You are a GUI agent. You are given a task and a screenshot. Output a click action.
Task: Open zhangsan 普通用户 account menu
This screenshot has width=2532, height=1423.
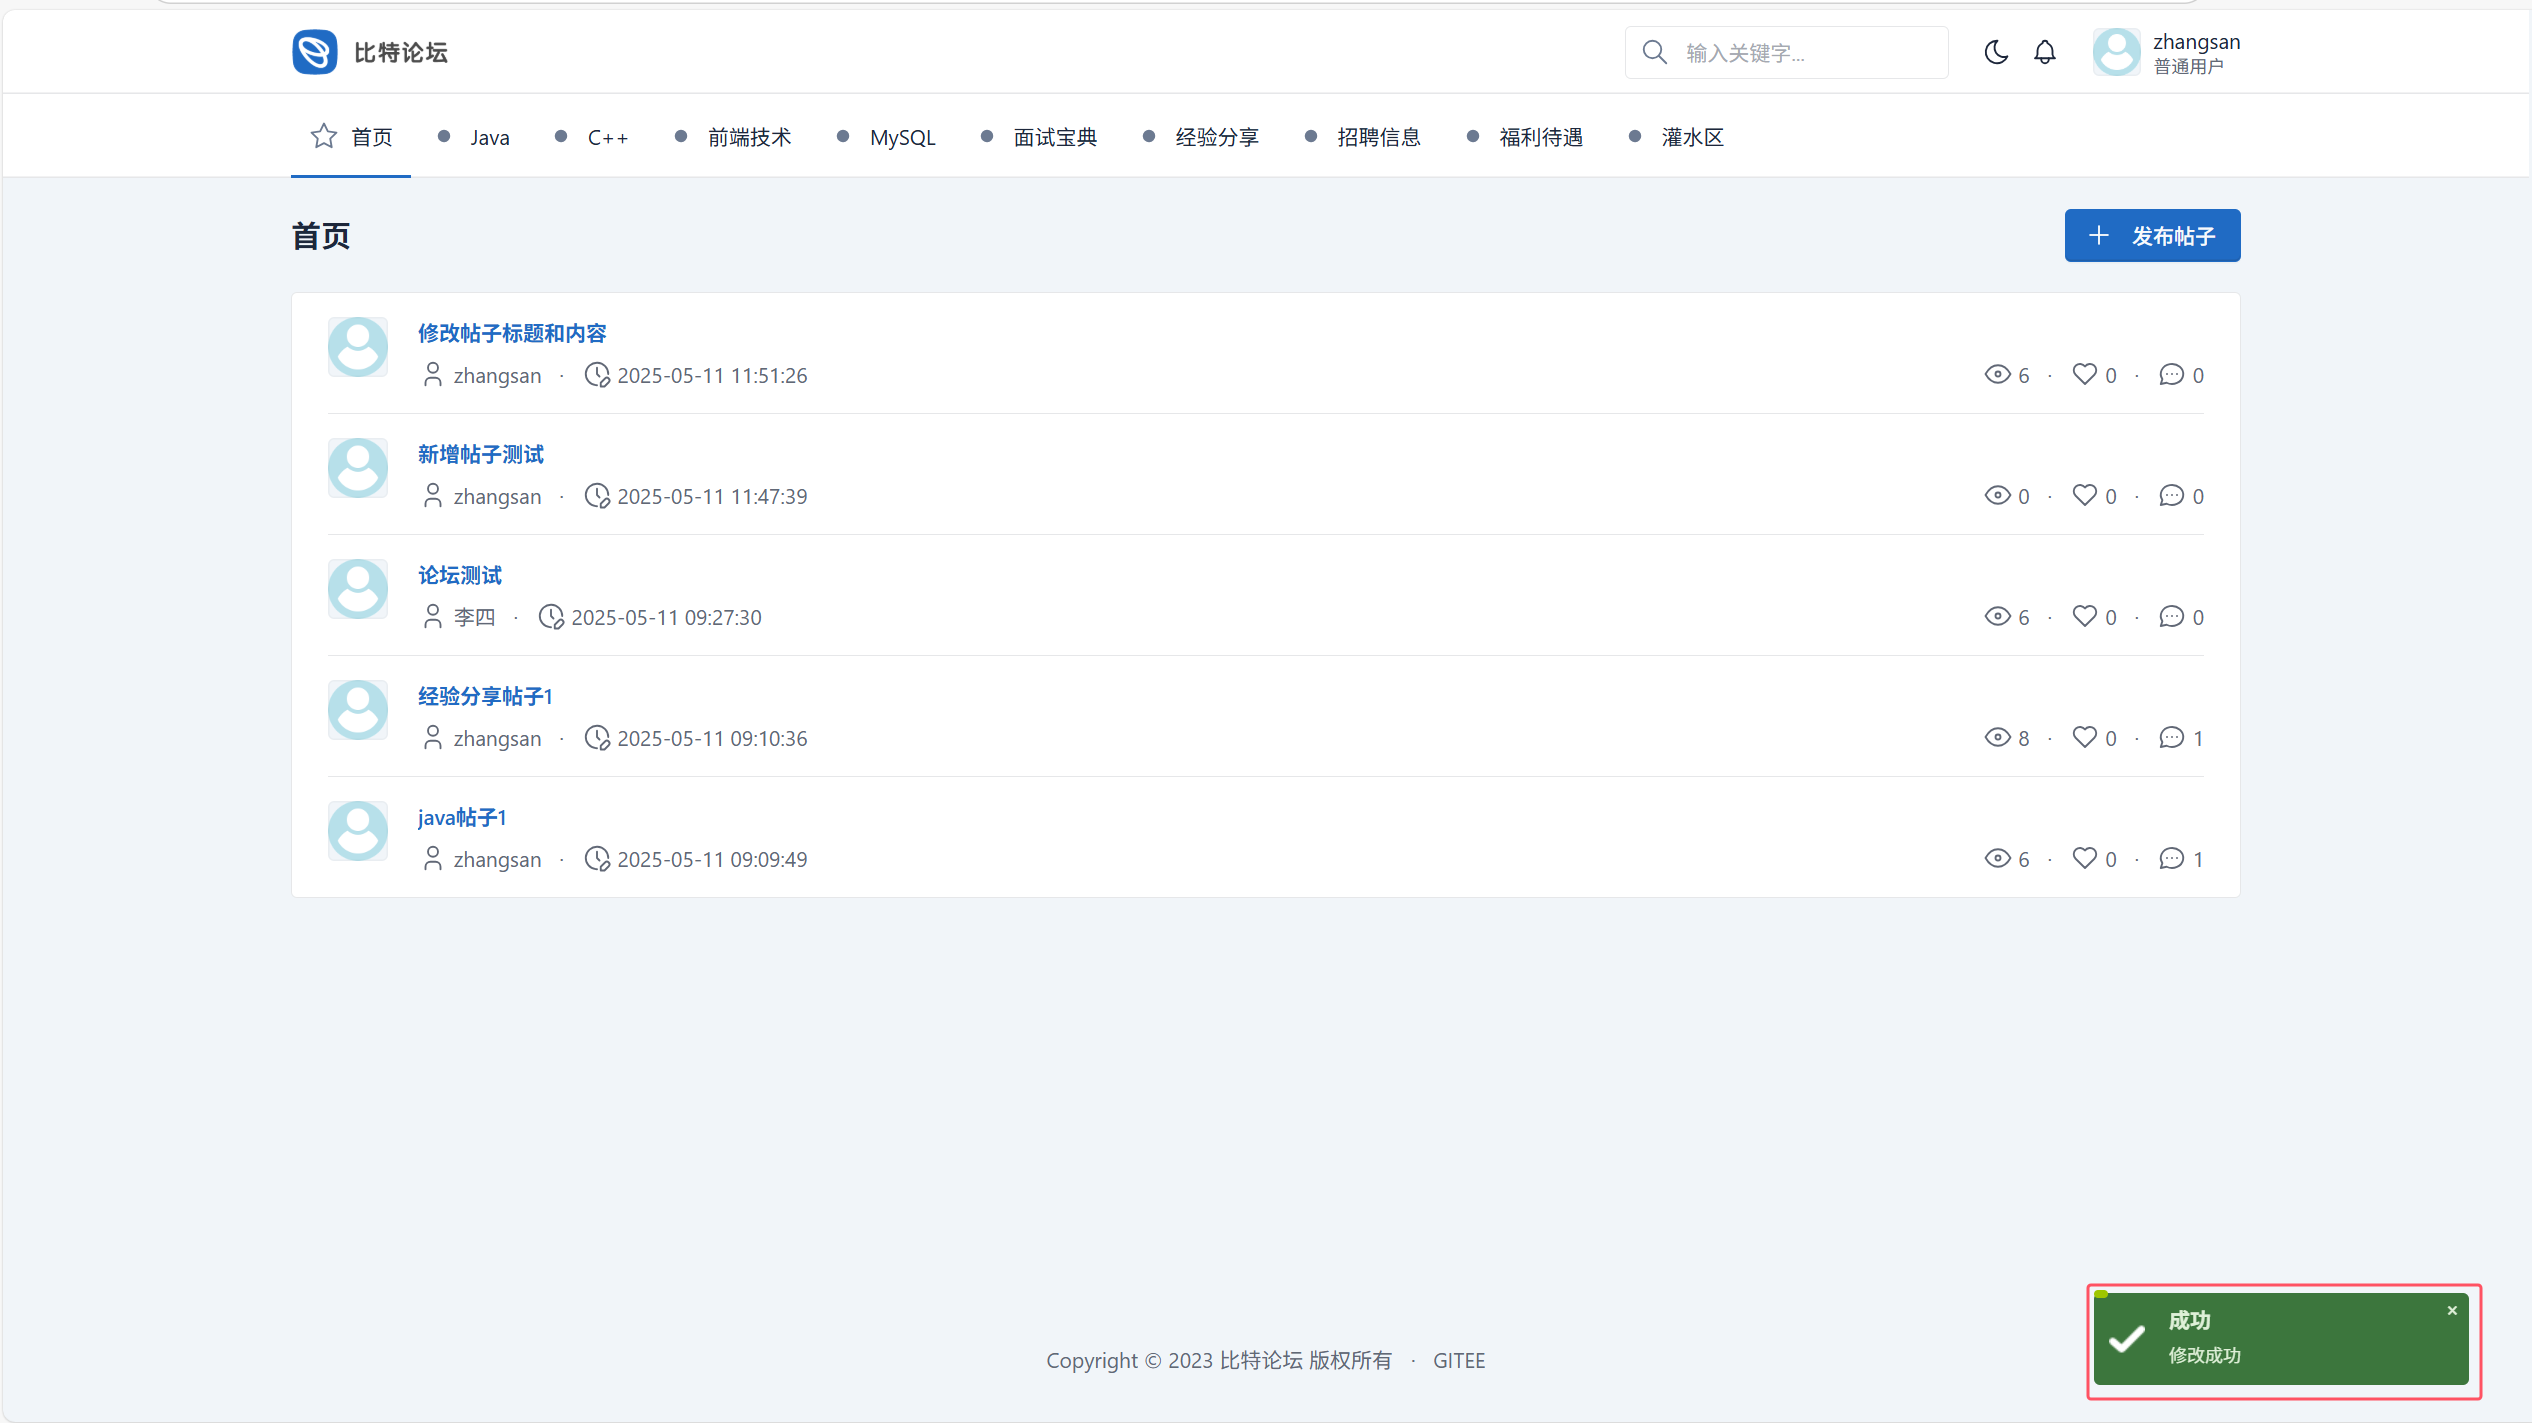(x=2195, y=53)
